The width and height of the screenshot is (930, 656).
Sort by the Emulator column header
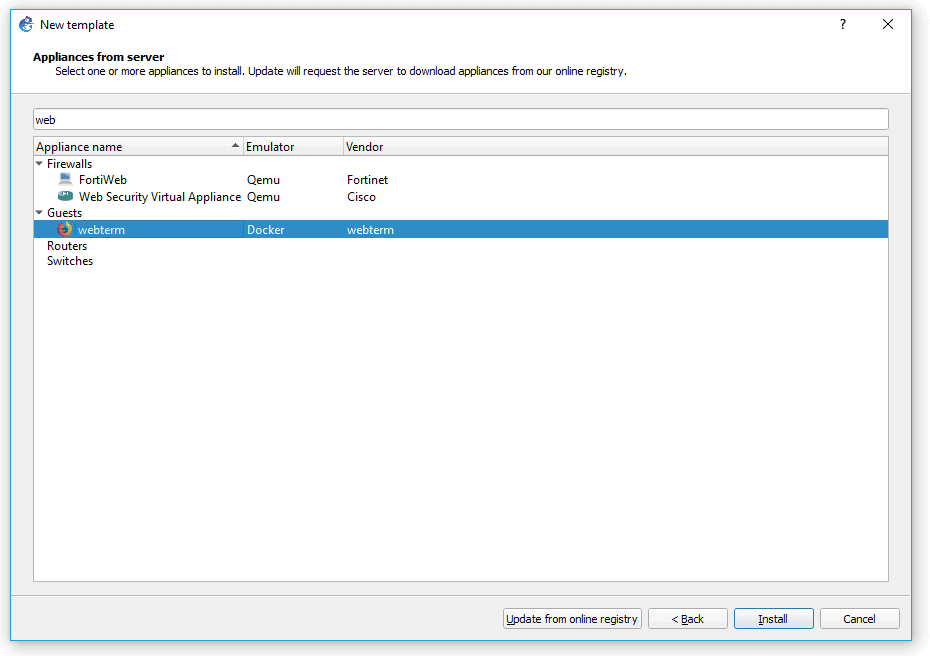pyautogui.click(x=293, y=147)
